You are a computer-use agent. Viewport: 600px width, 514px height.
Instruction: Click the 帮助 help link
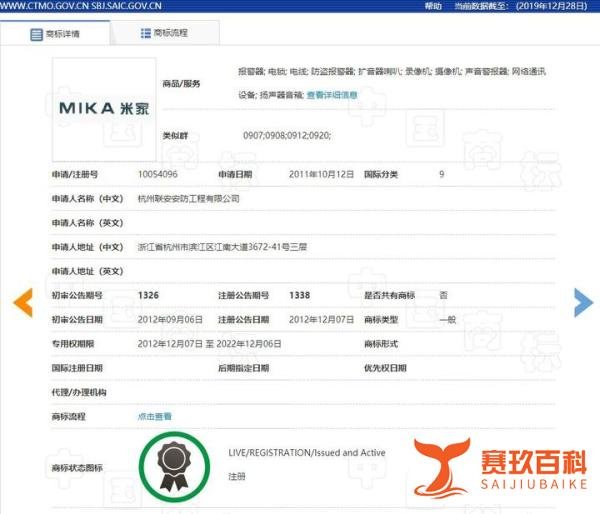[433, 6]
